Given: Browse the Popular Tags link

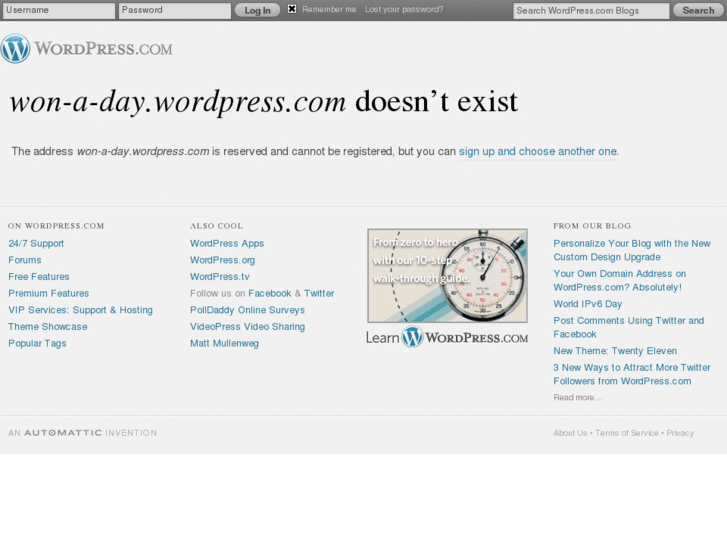Looking at the screenshot, I should (x=37, y=344).
